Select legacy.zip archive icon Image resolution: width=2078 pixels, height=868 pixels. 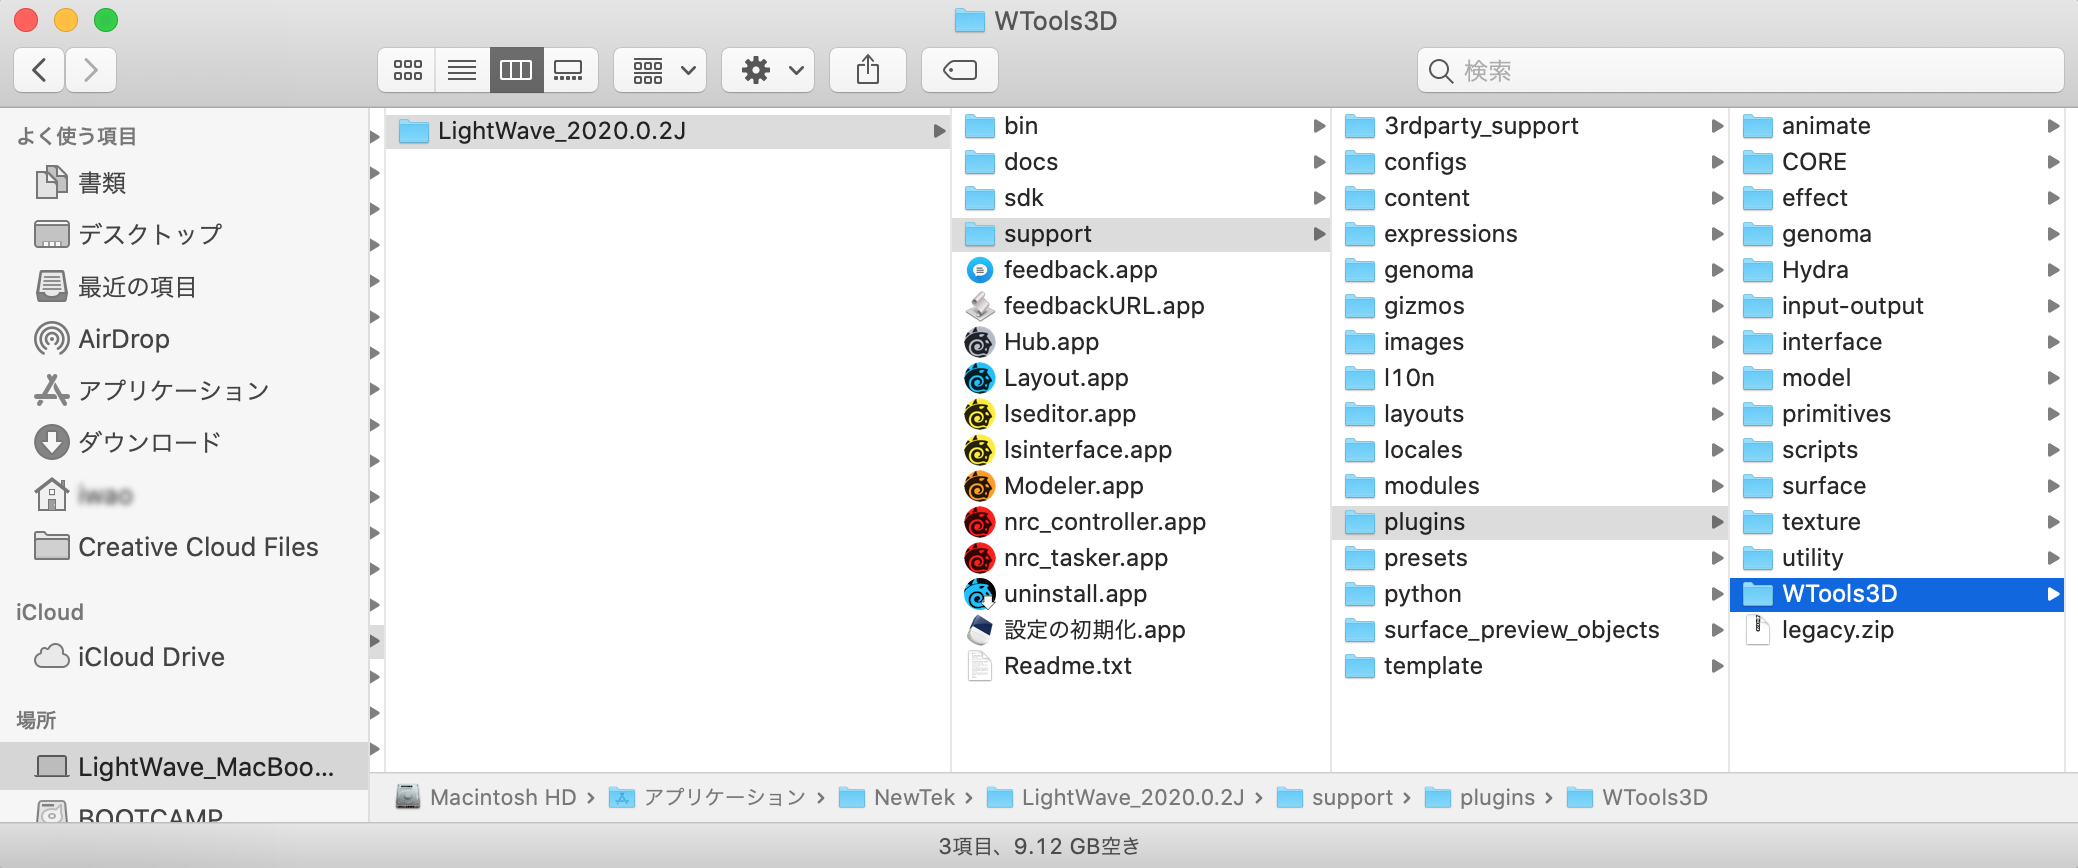[x=1758, y=630]
